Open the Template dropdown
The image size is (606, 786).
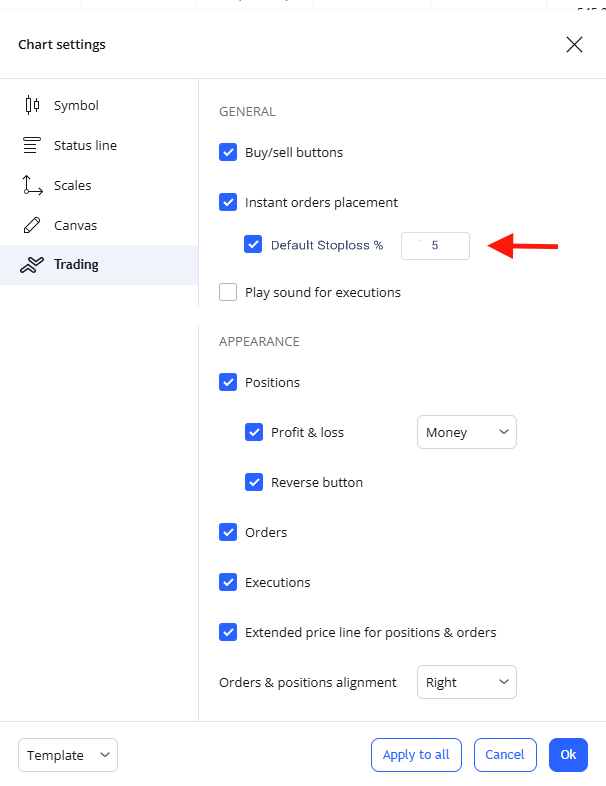(68, 756)
